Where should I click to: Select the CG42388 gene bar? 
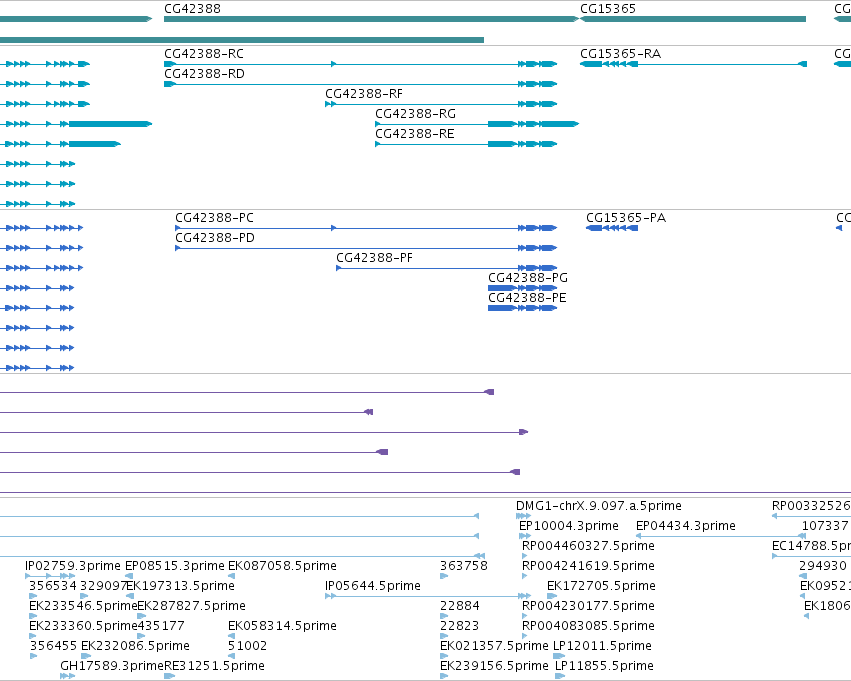[371, 19]
